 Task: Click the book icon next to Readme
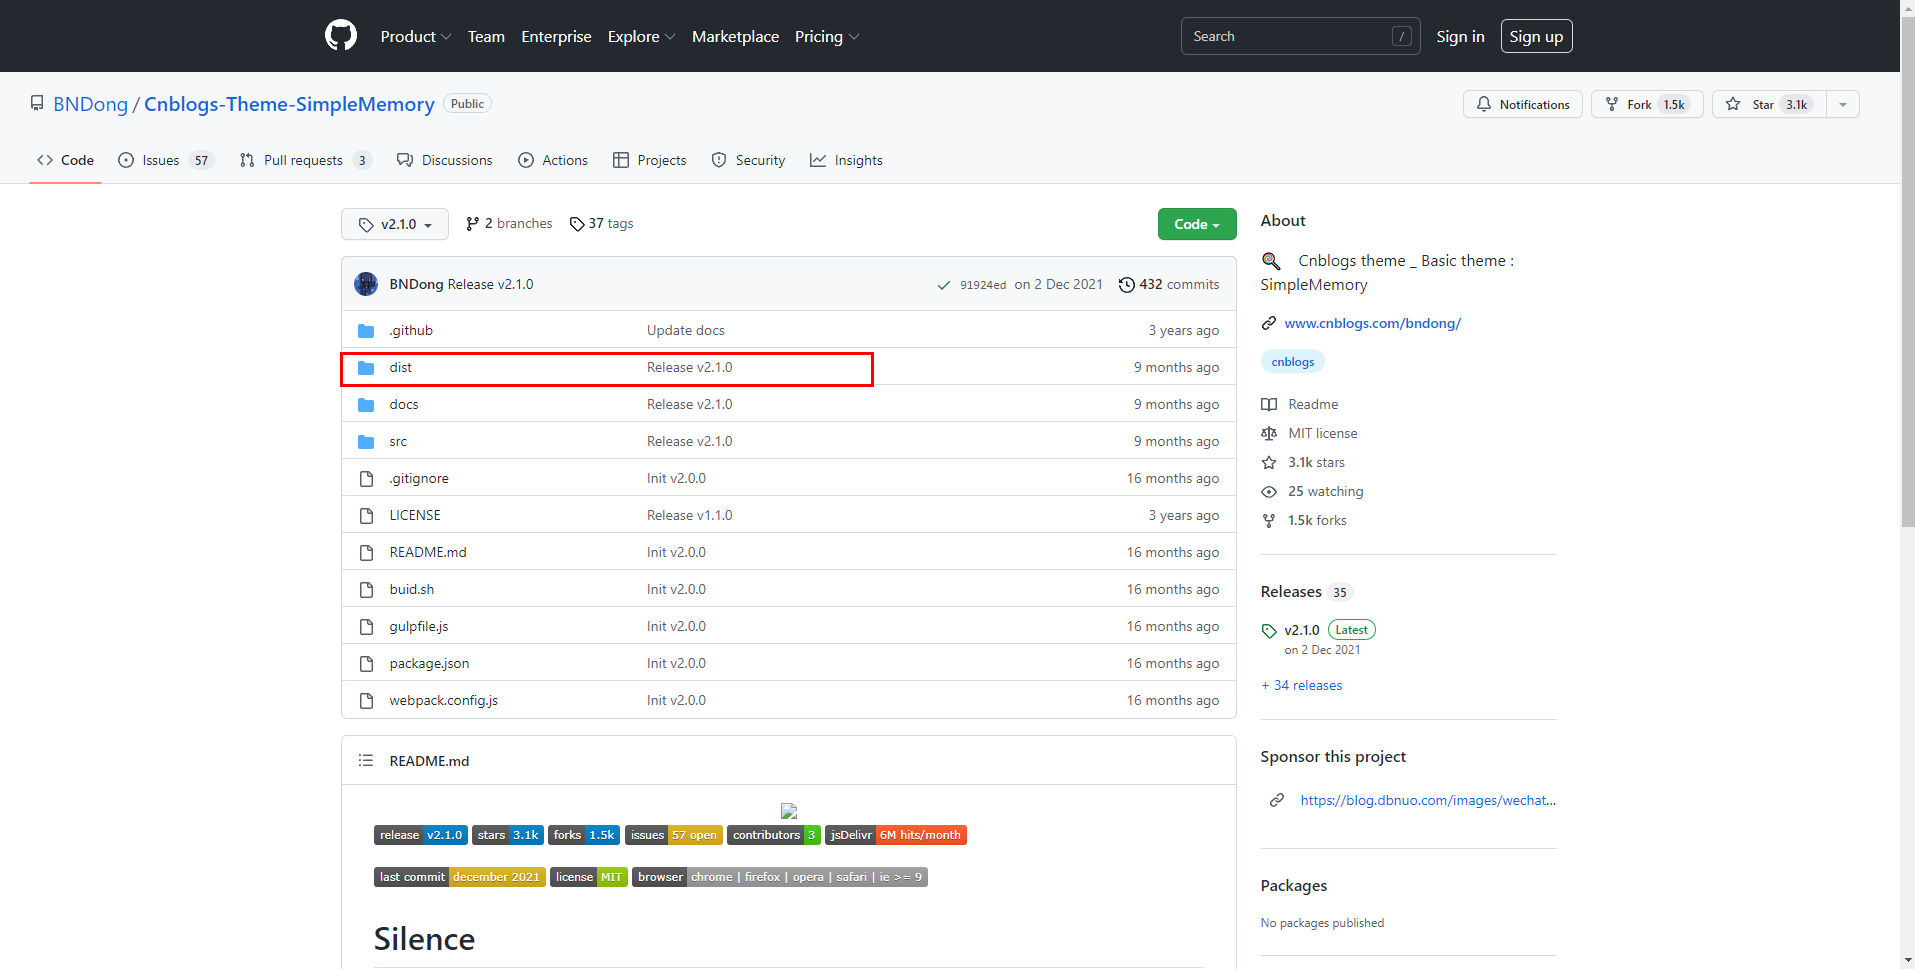[1269, 404]
